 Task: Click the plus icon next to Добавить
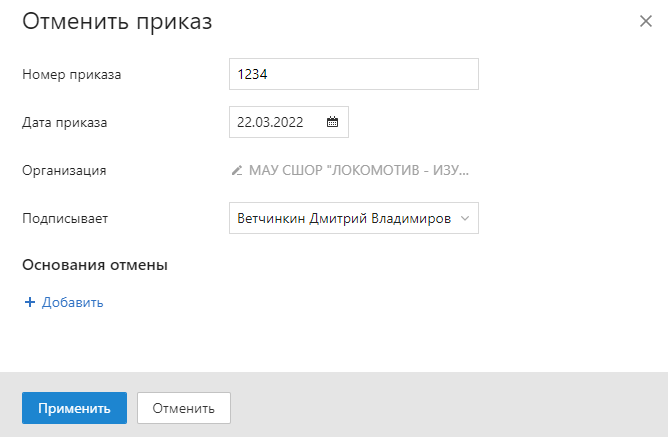(30, 302)
